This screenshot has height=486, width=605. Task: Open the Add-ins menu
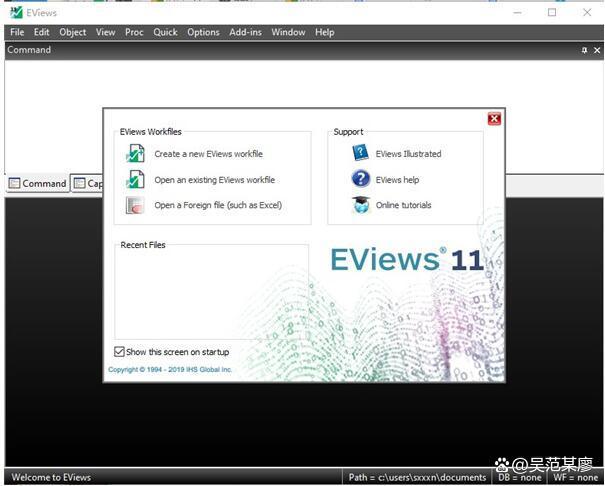pos(245,32)
